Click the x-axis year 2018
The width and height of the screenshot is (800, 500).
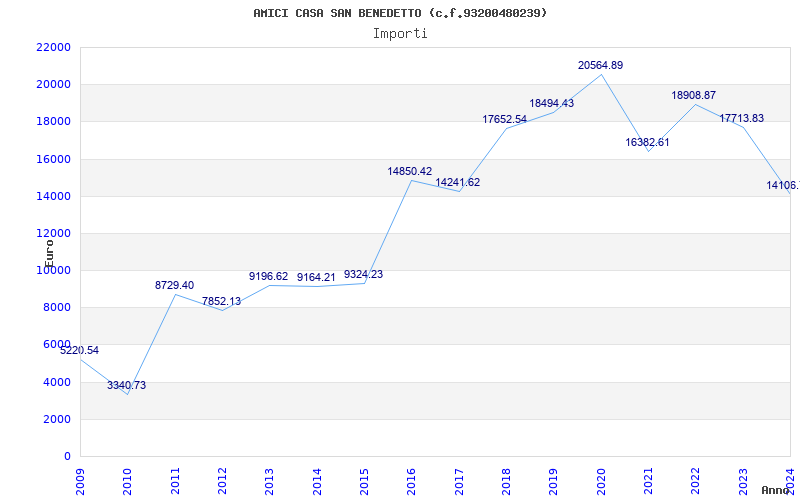pos(506,482)
